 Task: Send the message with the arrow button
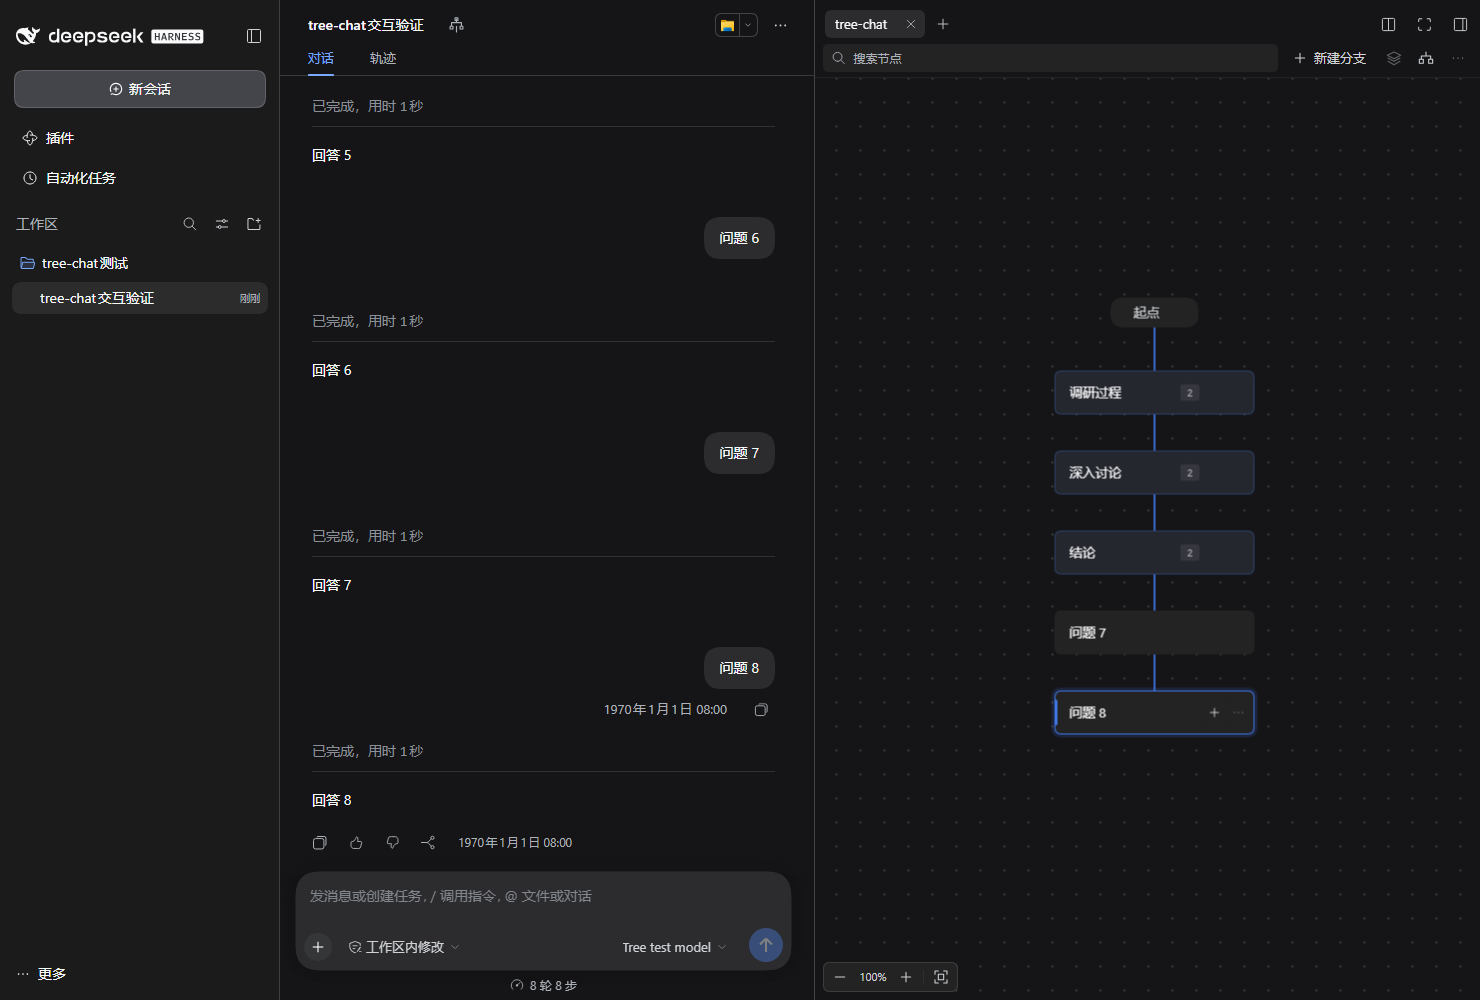[x=766, y=945]
